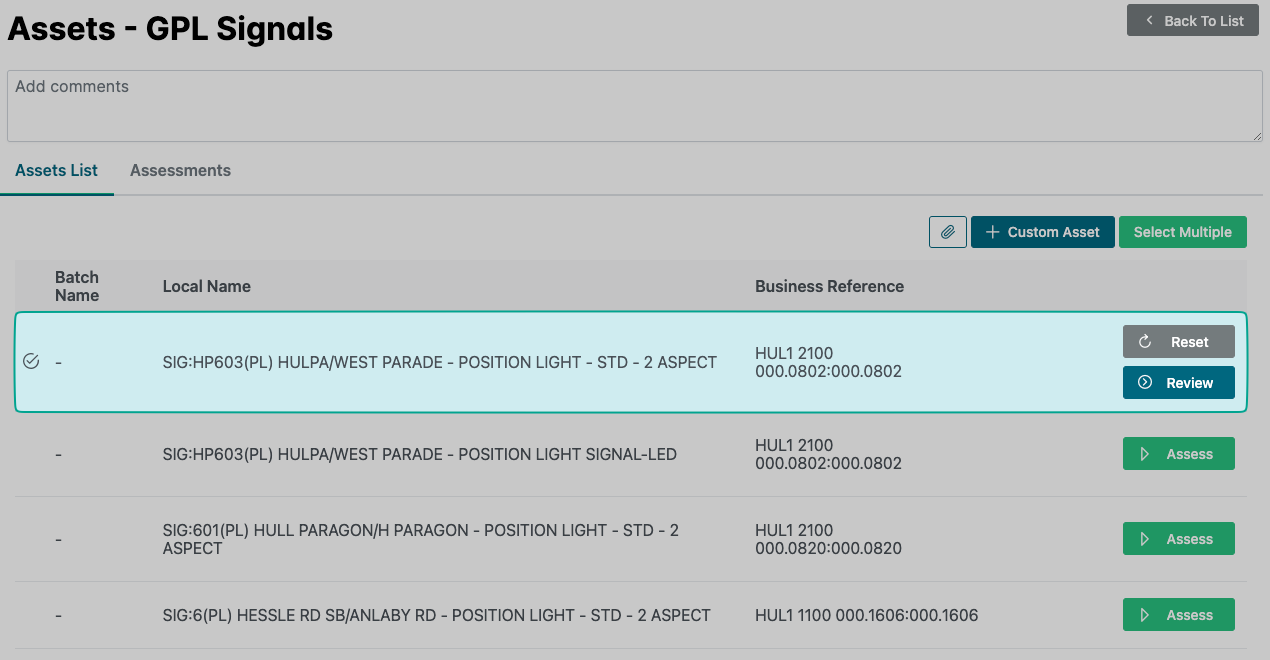The image size is (1270, 660).
Task: Review the HP603(PL) STD 2 ASPECT asset
Action: click(x=1178, y=383)
